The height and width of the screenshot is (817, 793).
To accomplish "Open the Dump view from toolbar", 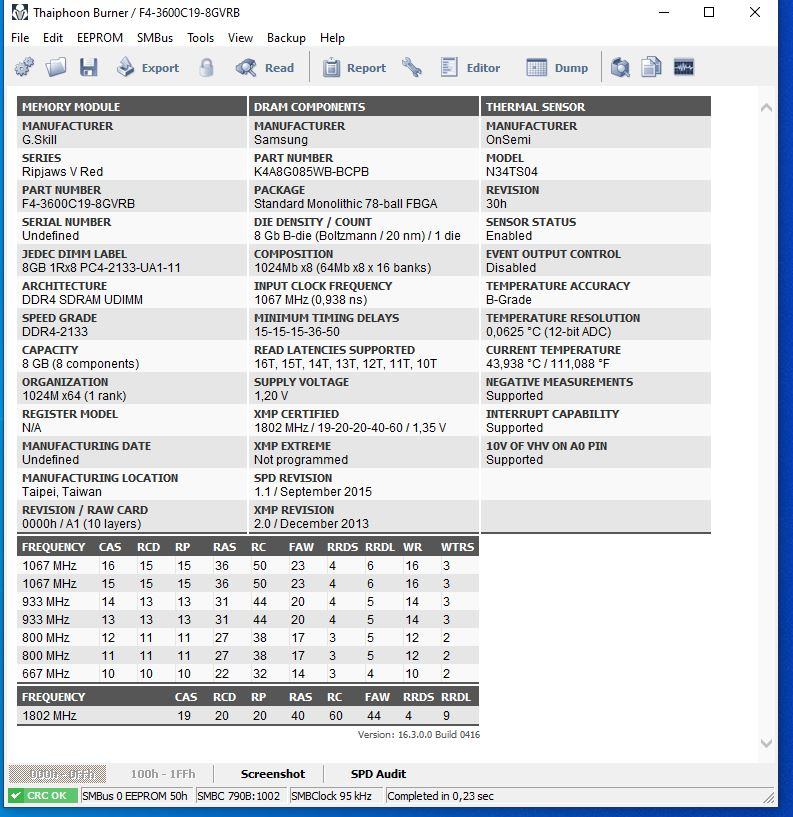I will coord(557,68).
